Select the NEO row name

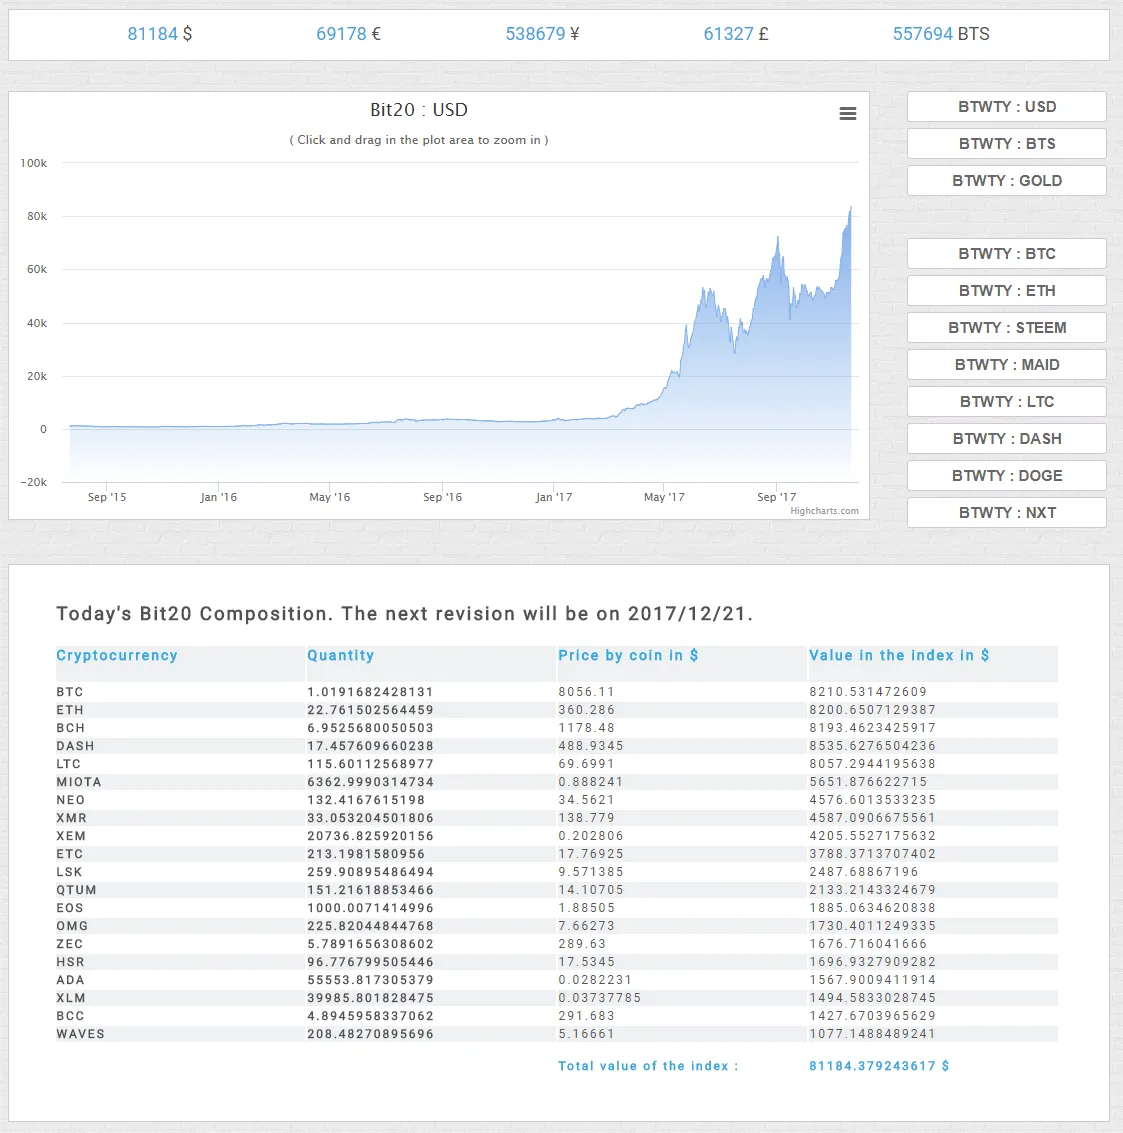(71, 800)
